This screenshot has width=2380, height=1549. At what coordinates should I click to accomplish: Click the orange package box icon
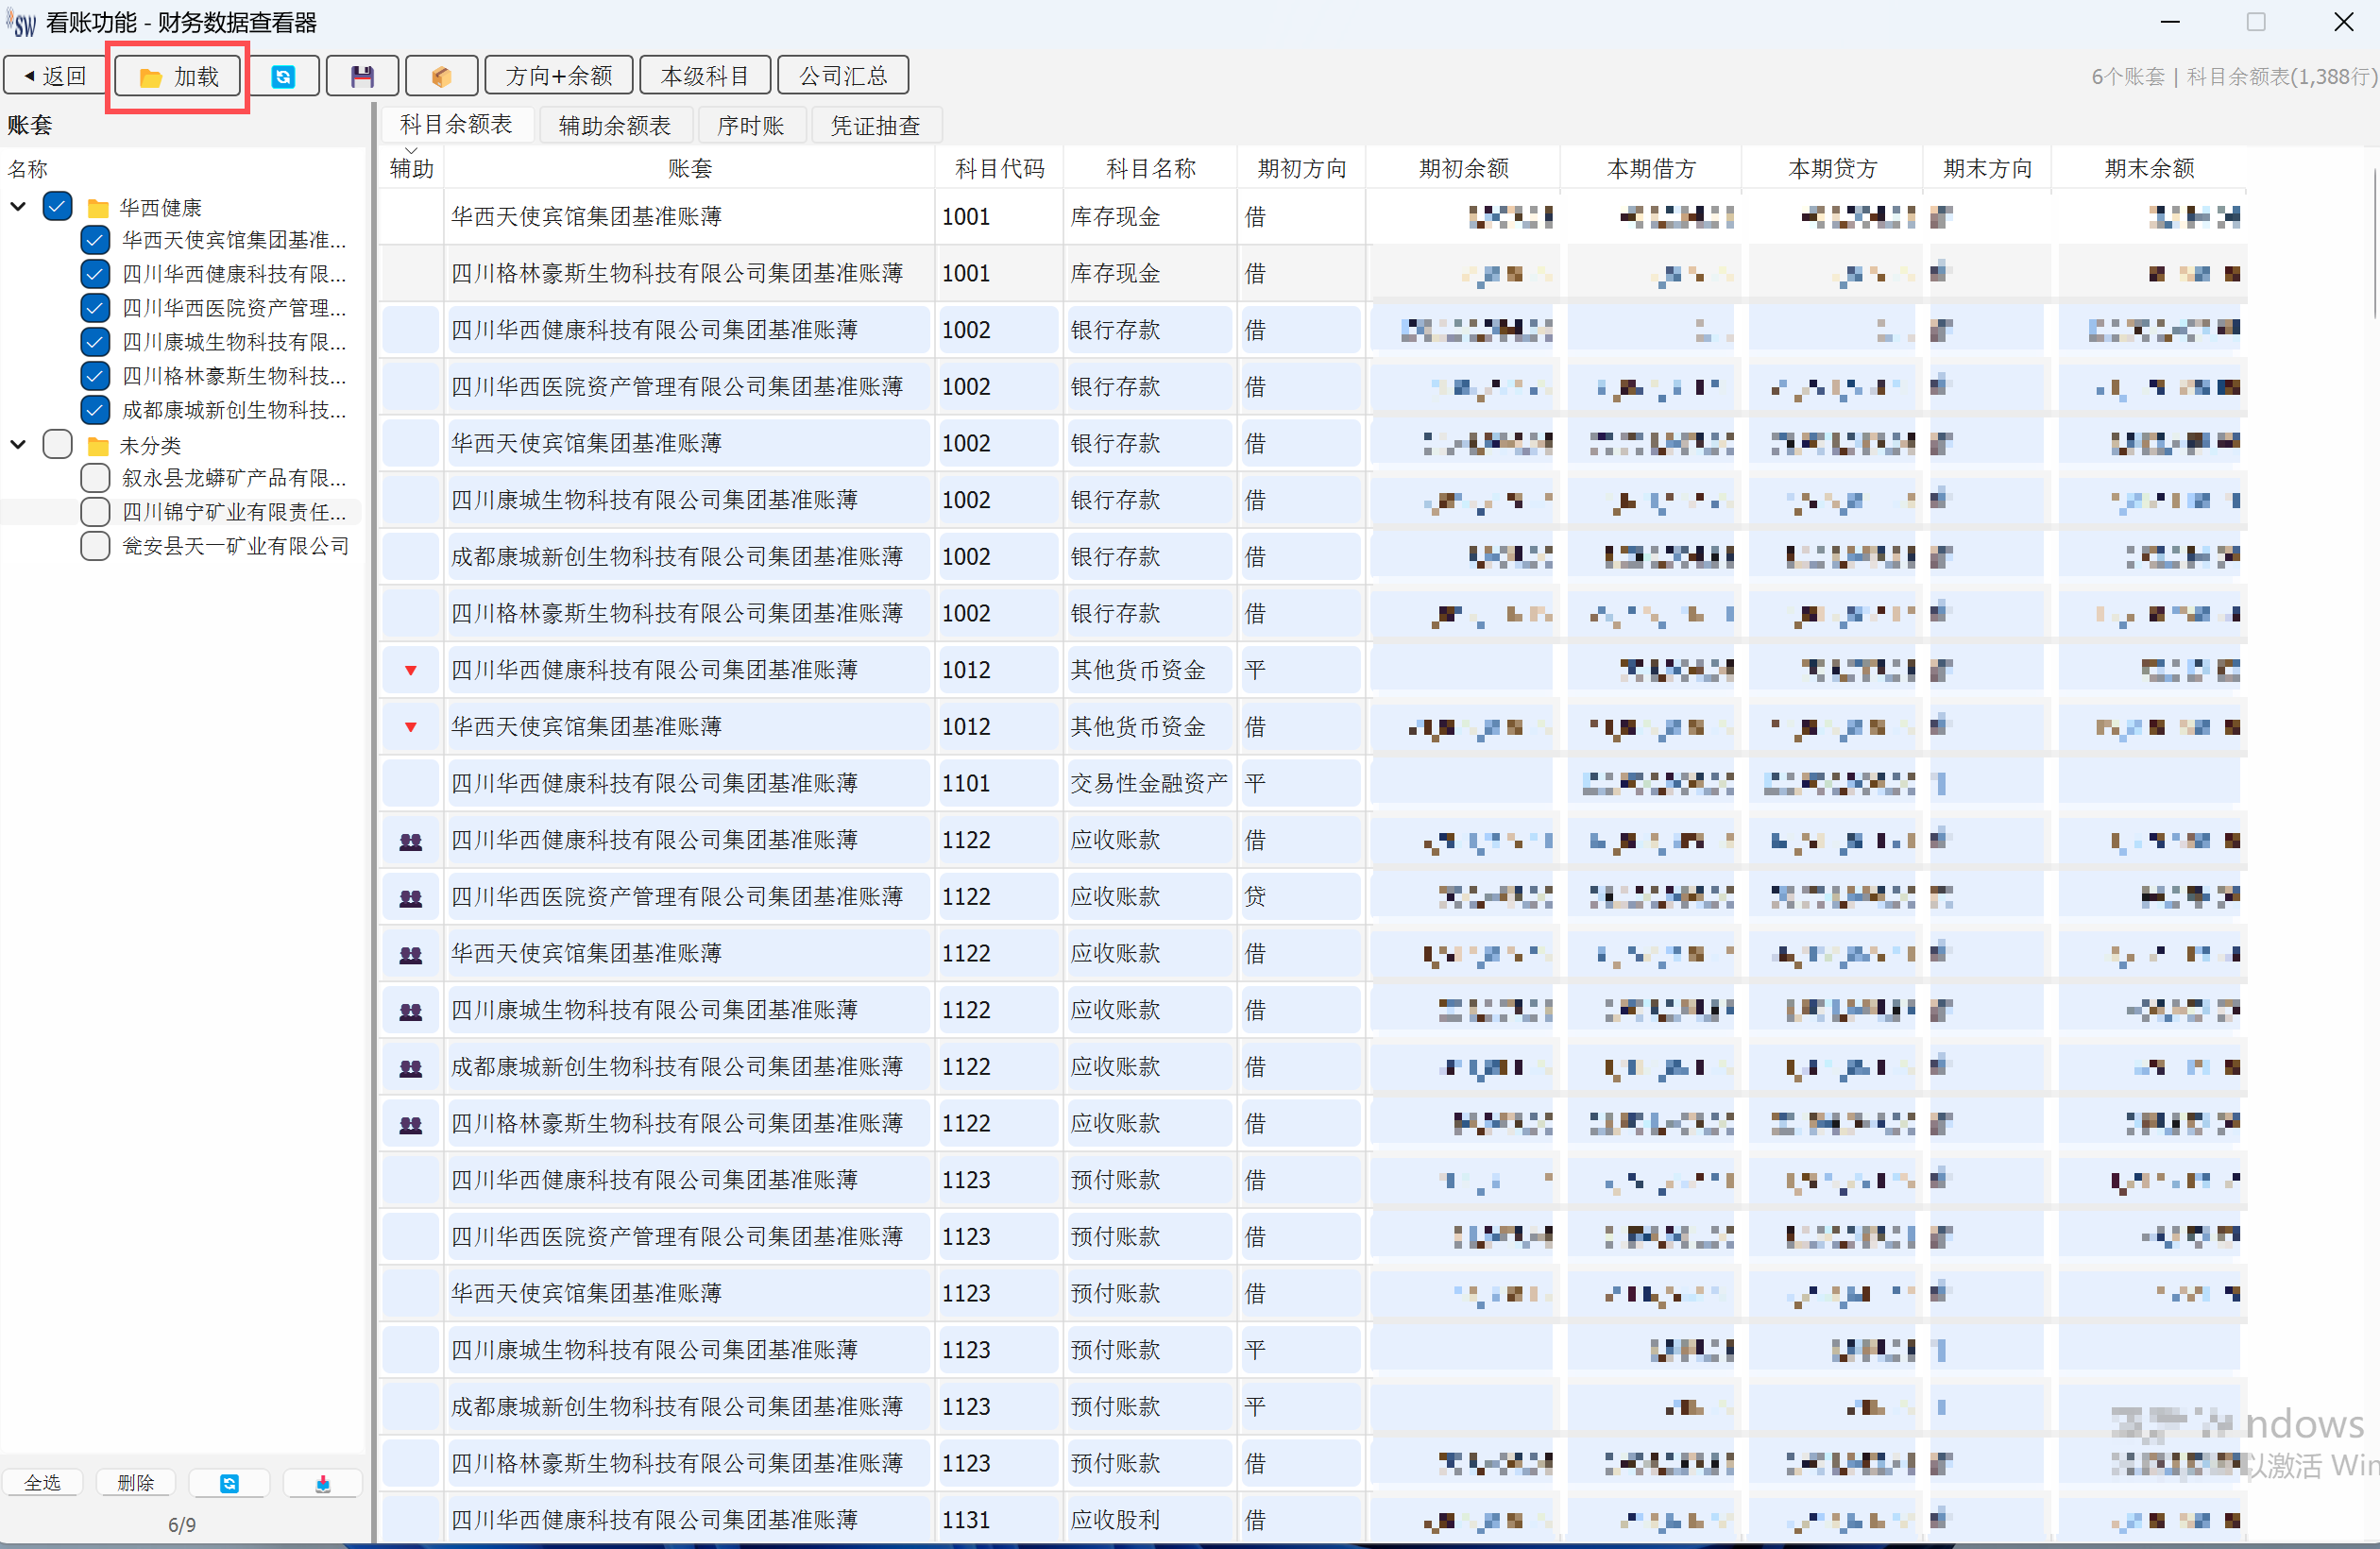tap(441, 77)
